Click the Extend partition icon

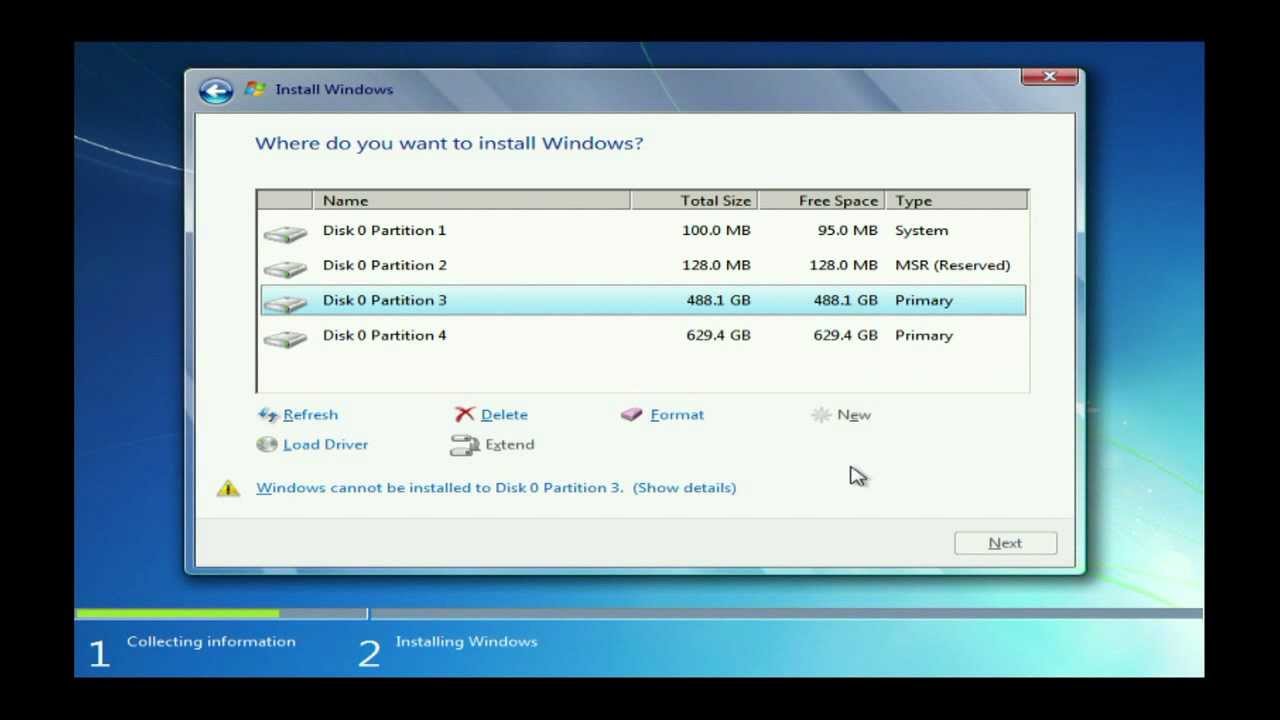465,445
